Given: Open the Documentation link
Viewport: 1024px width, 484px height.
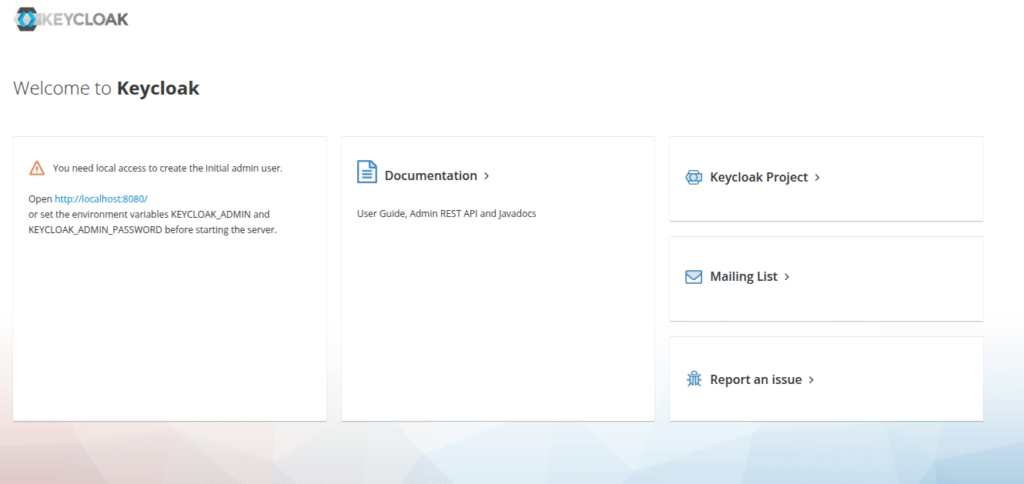Looking at the screenshot, I should 431,176.
